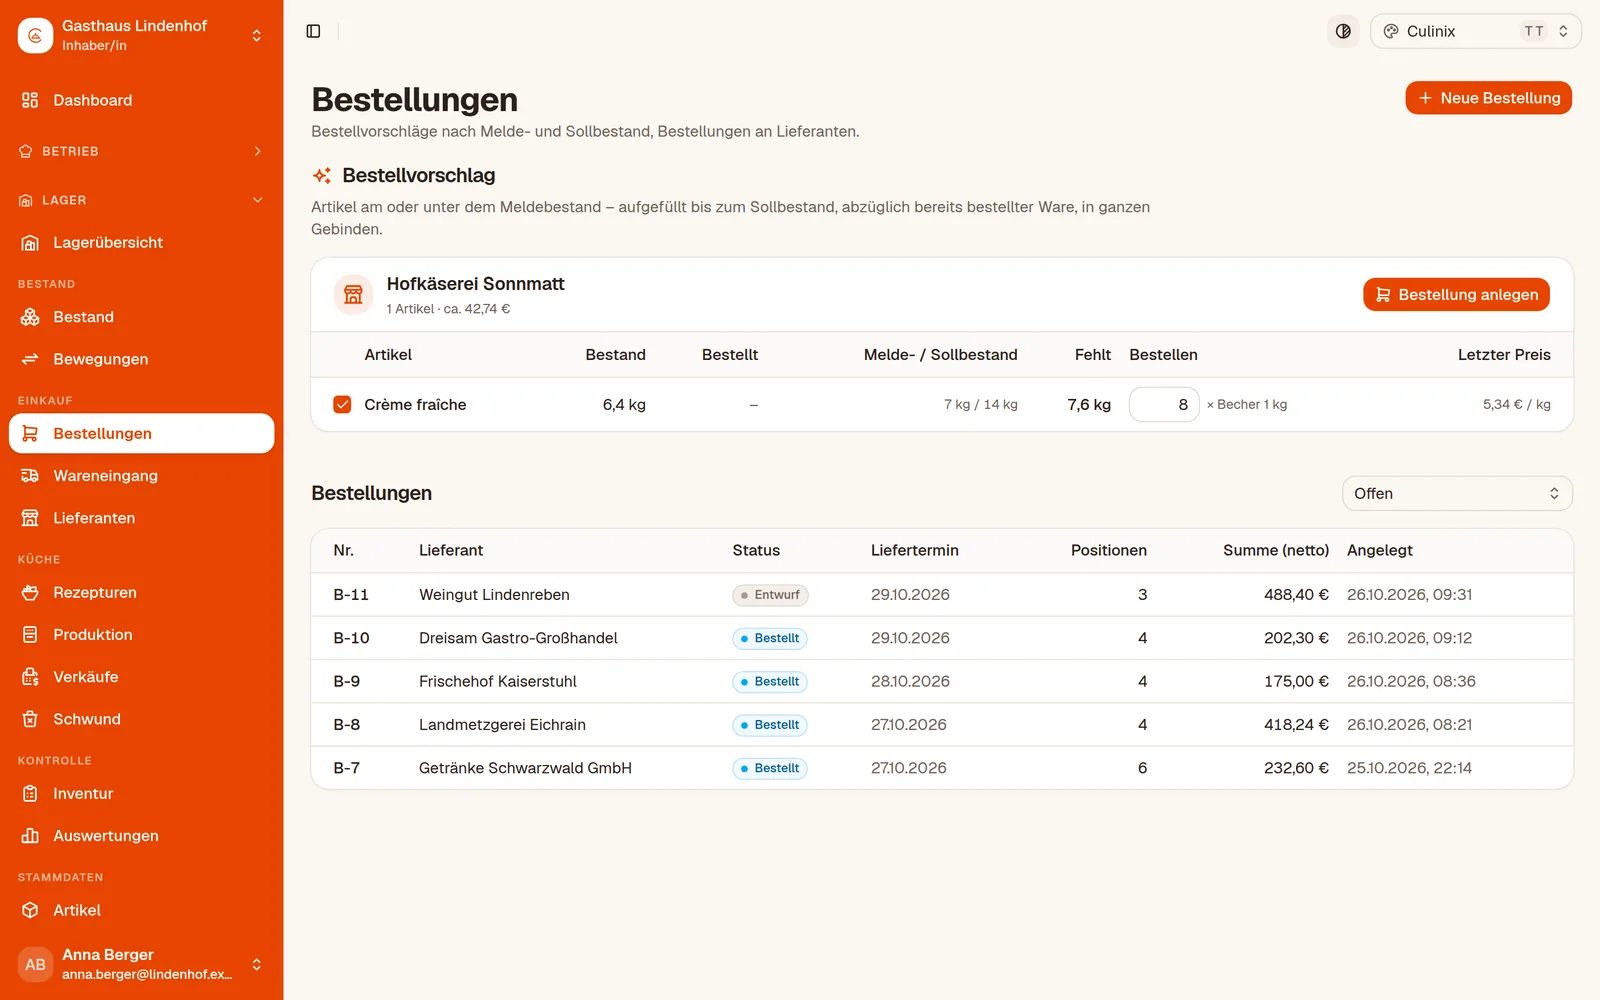Click the Bestand boxes icon

pos(30,317)
